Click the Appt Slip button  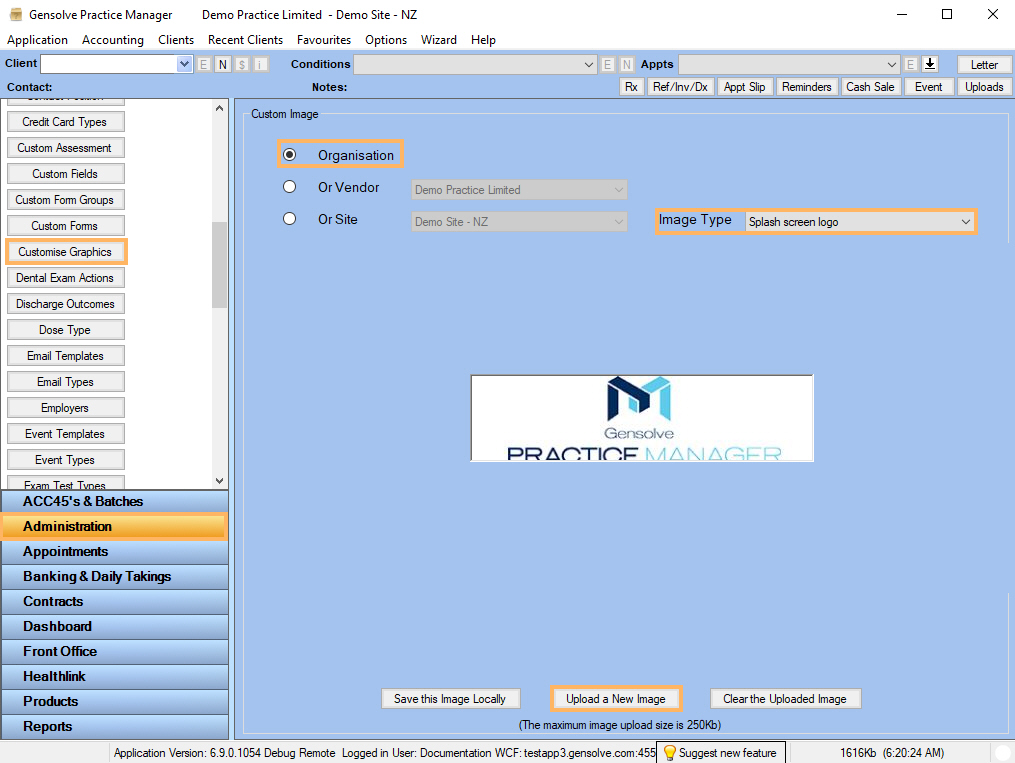pos(744,87)
